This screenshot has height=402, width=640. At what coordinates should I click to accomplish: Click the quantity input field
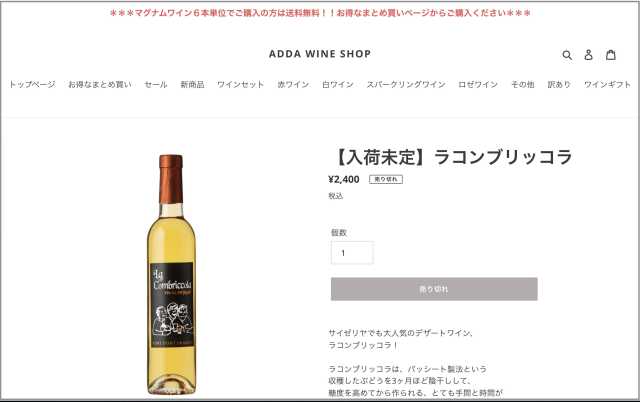coord(352,253)
